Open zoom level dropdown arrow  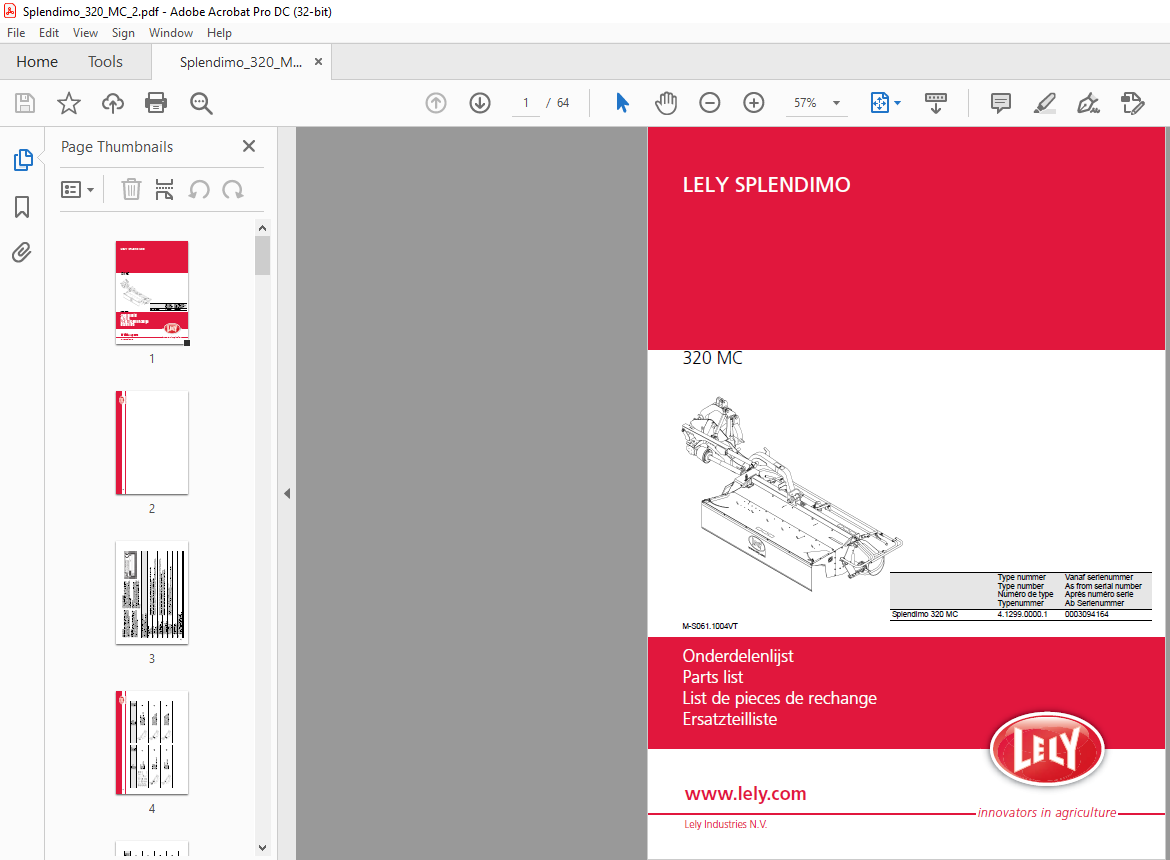click(836, 103)
